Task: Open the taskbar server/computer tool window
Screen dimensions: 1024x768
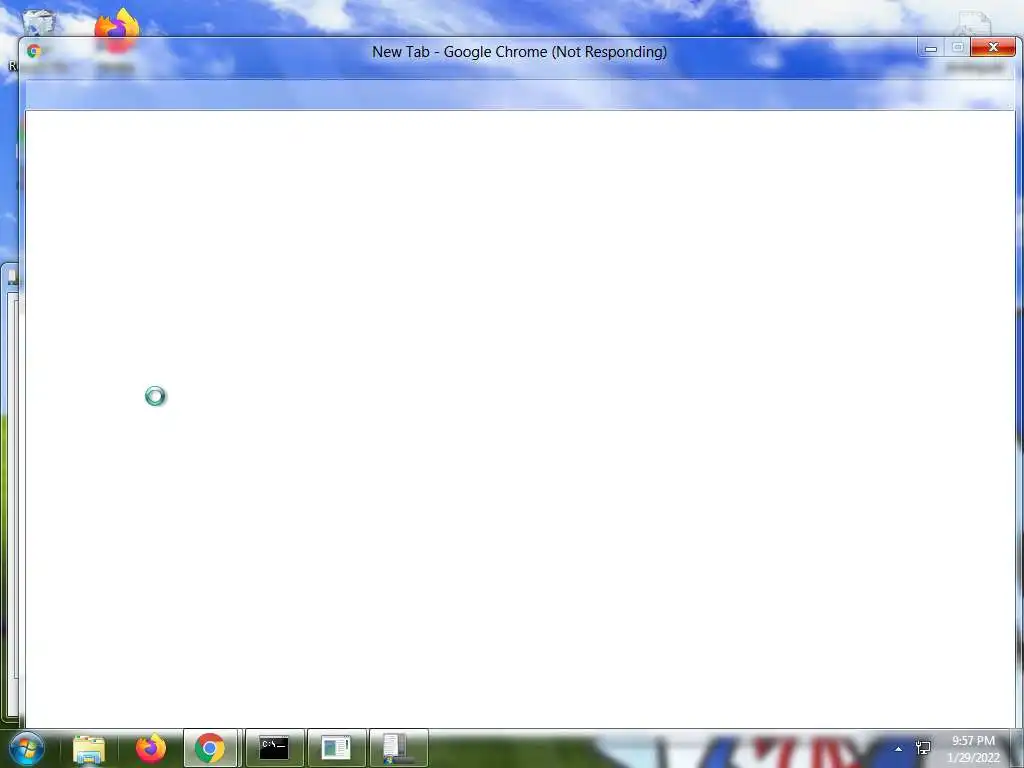Action: [398, 748]
